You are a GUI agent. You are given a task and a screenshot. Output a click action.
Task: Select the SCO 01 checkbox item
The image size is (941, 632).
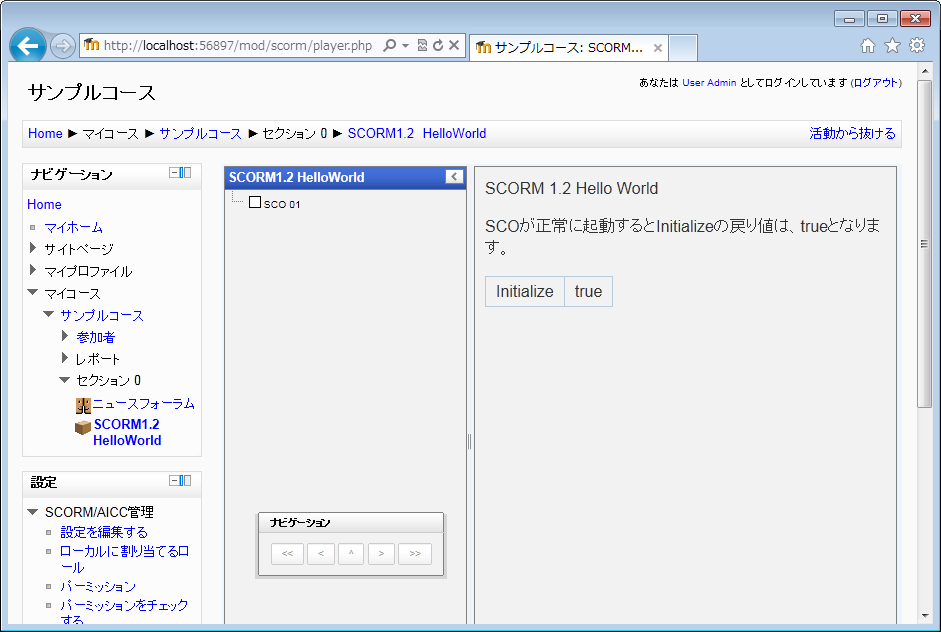click(x=255, y=202)
